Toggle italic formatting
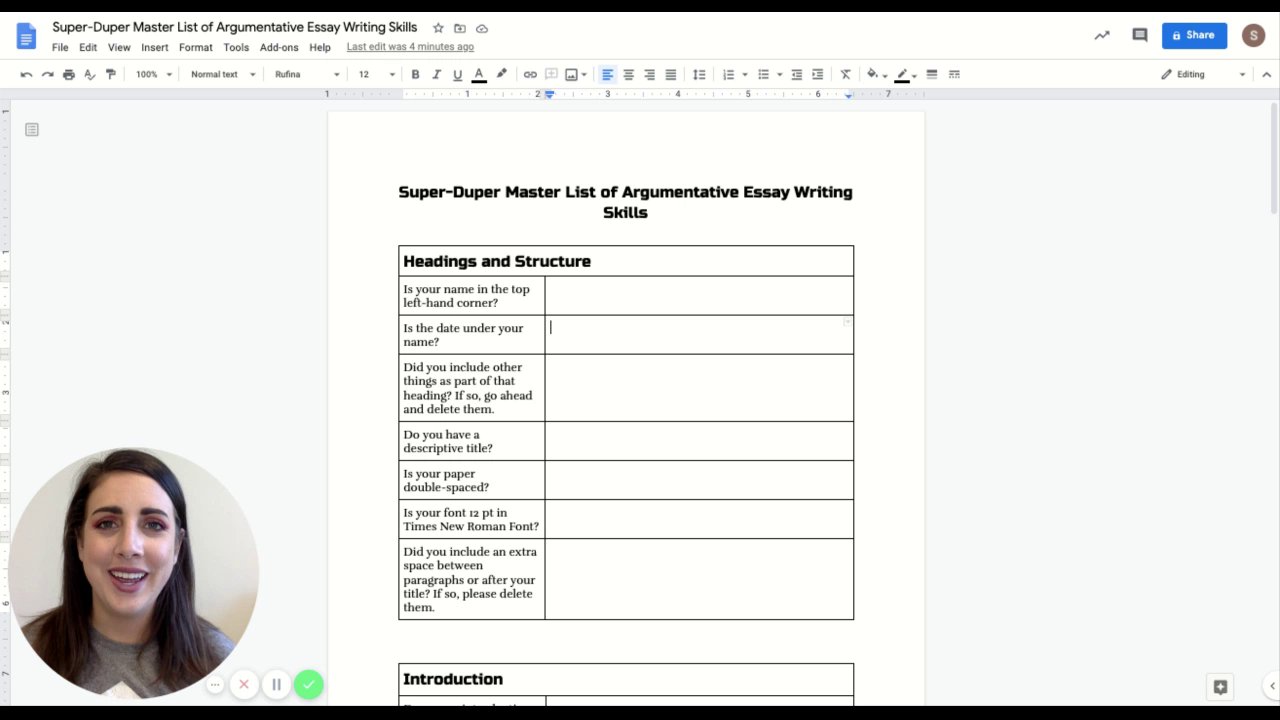Image resolution: width=1280 pixels, height=720 pixels. 436,75
